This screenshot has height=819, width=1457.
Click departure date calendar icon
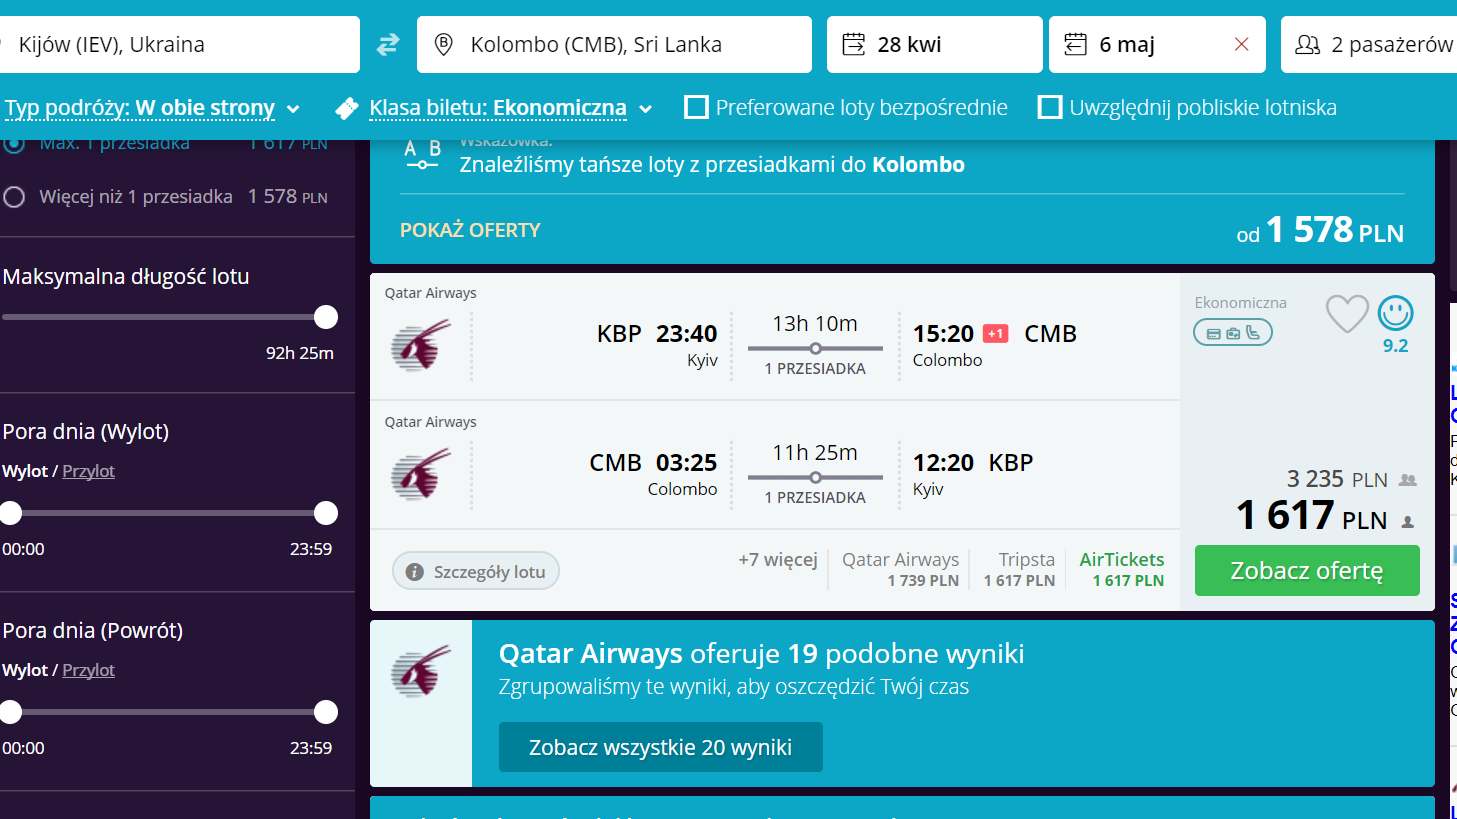point(853,44)
